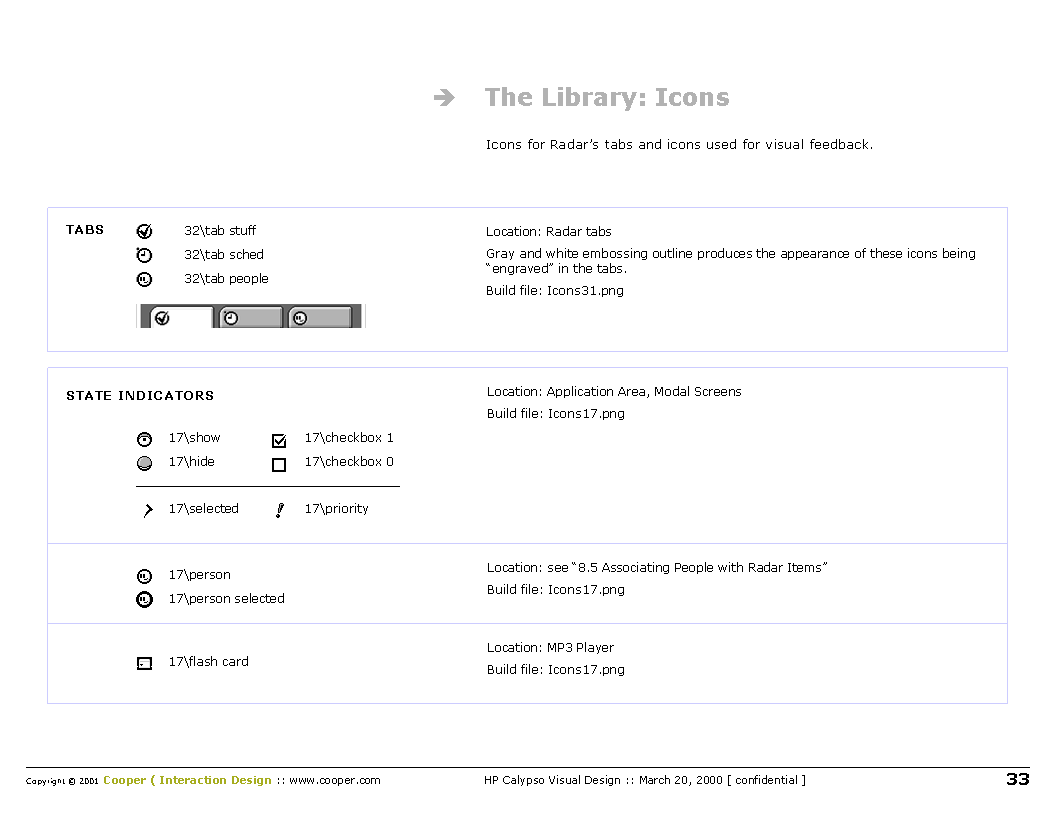Click the bold 17\person selected face icon
Viewport: 1056px width, 816px height.
(144, 599)
